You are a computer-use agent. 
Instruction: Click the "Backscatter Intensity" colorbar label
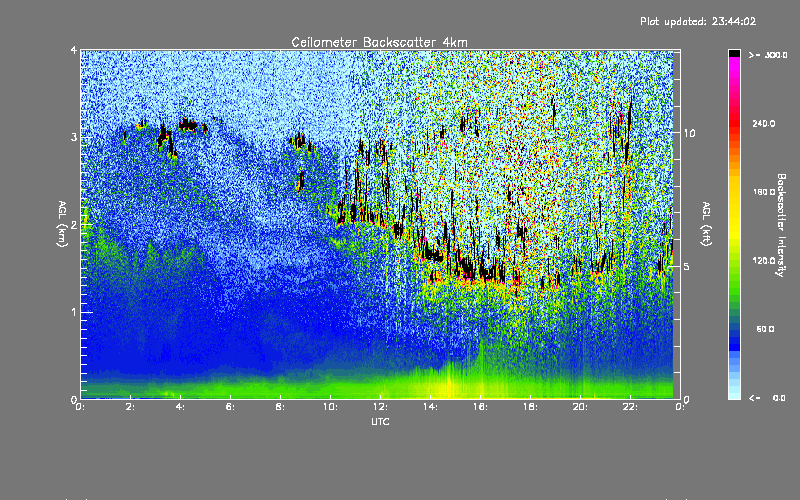pos(781,225)
